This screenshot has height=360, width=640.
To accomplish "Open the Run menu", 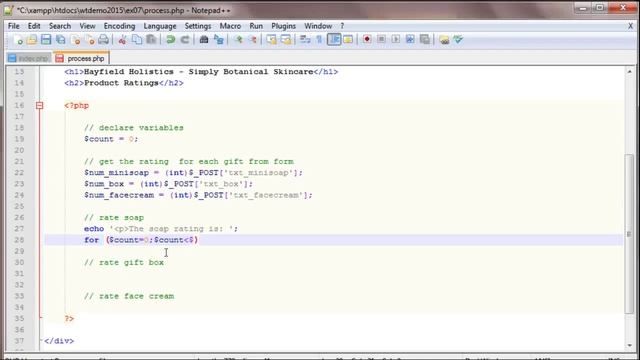I will [x=256, y=26].
